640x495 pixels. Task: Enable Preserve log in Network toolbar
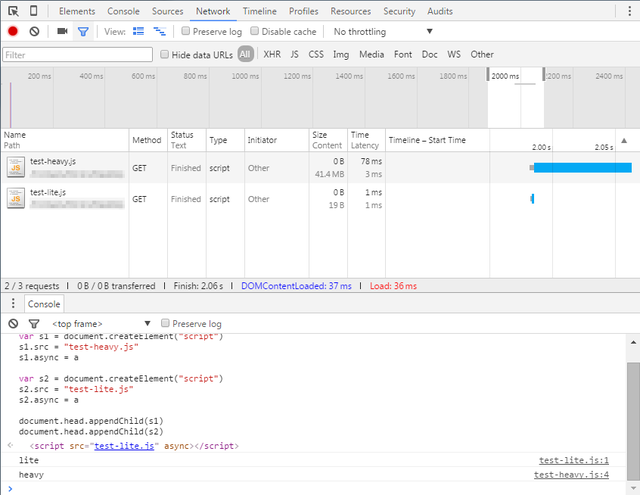tap(186, 31)
